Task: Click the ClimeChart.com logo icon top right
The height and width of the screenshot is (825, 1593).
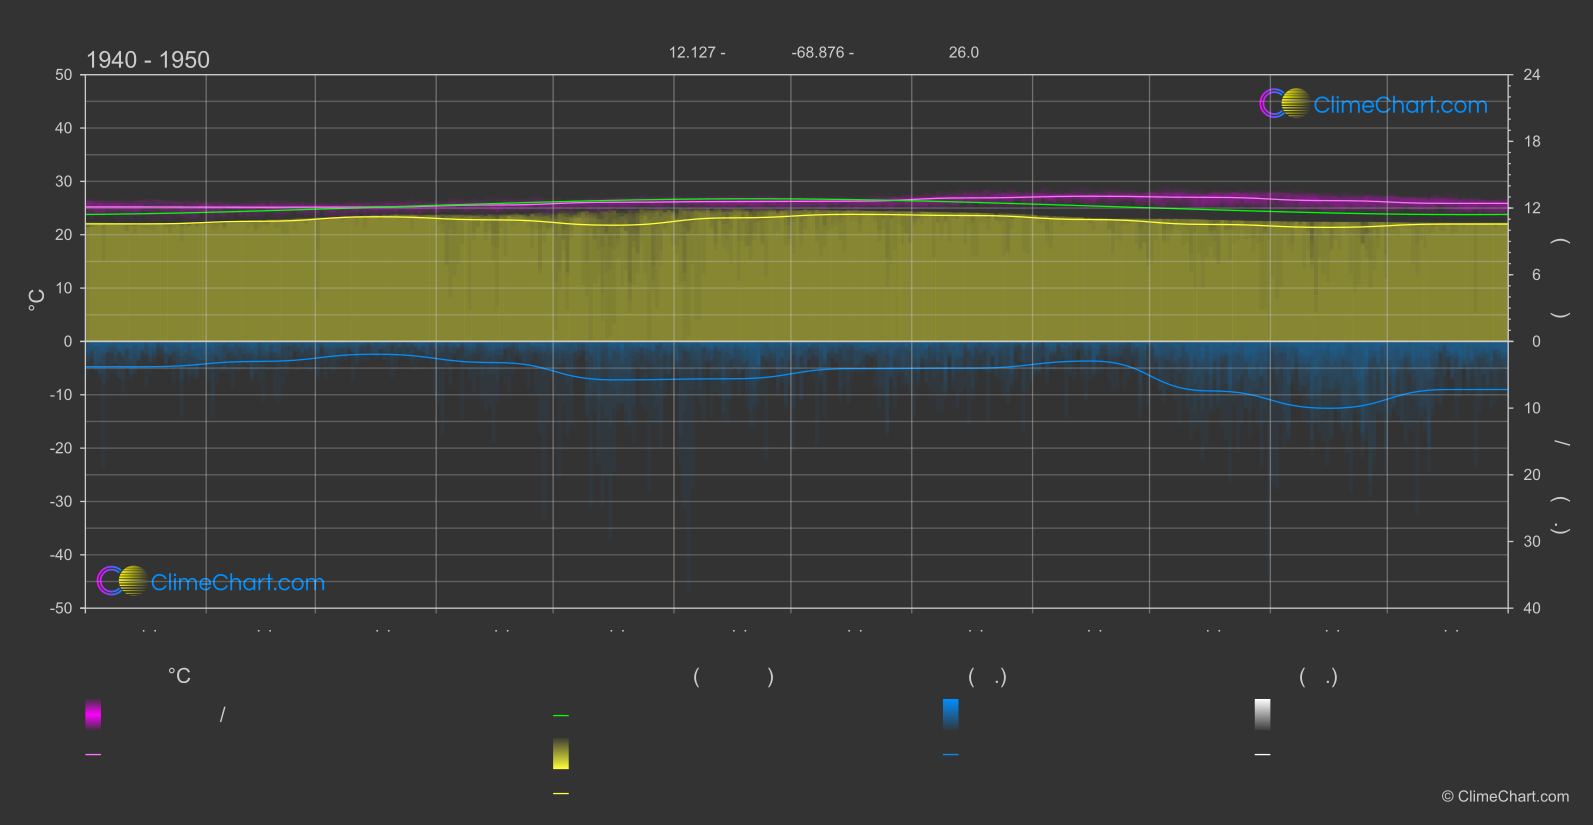Action: click(x=1284, y=103)
